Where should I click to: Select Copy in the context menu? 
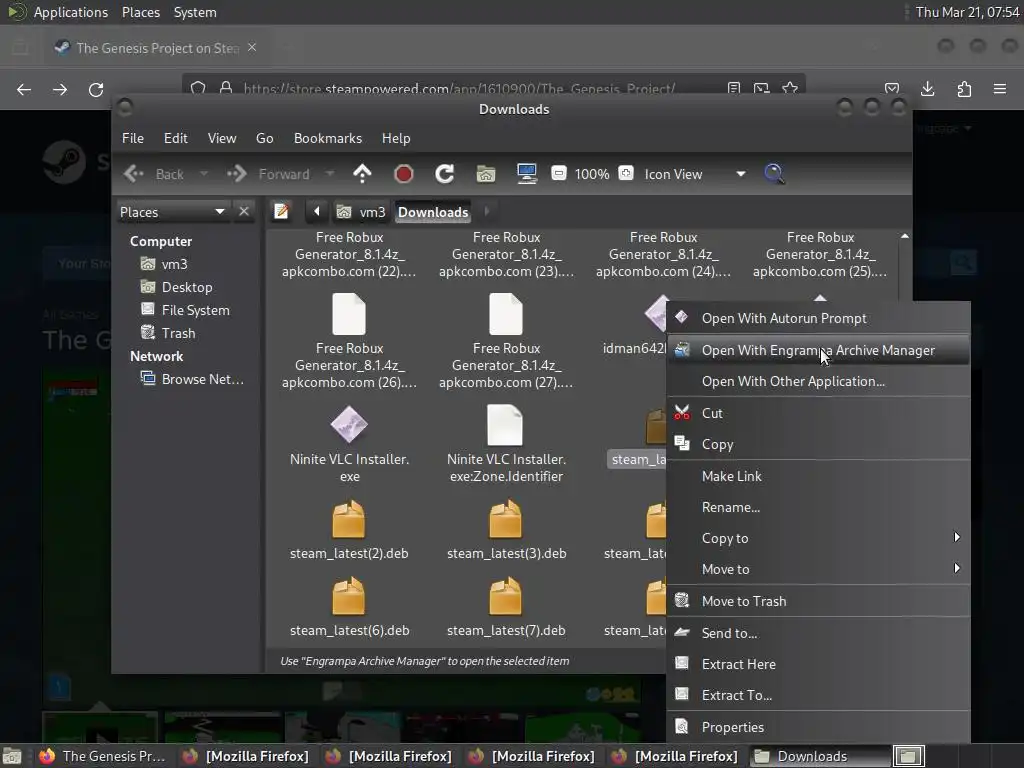[818, 444]
